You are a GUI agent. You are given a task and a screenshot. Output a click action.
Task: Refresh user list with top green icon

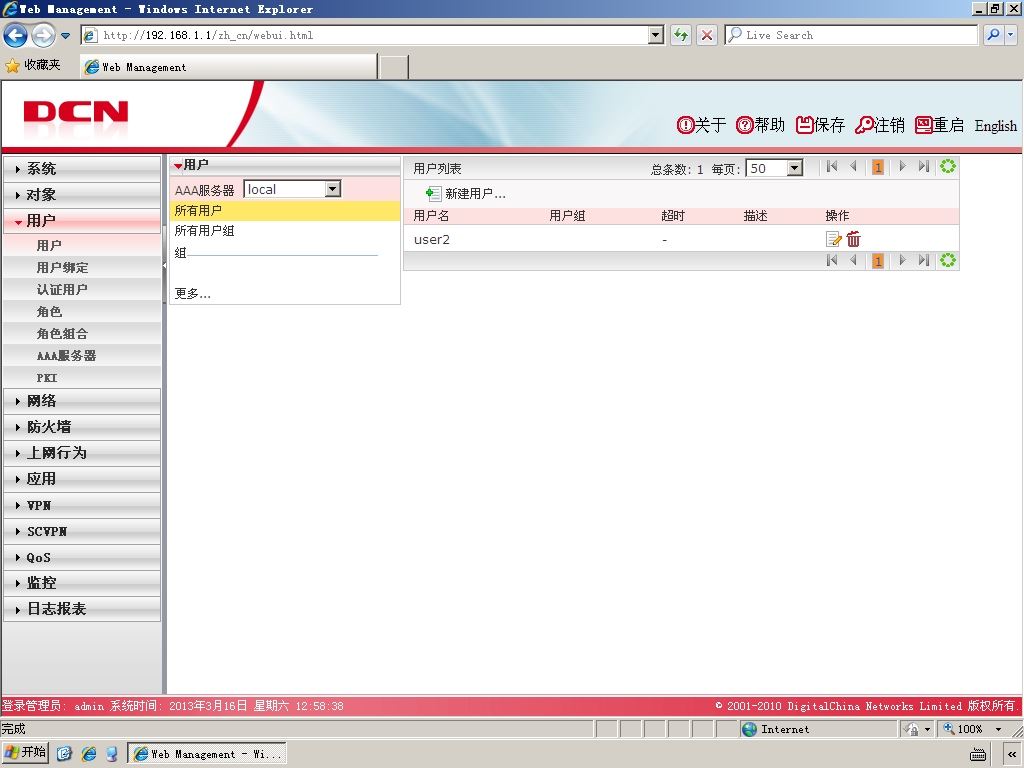[948, 167]
